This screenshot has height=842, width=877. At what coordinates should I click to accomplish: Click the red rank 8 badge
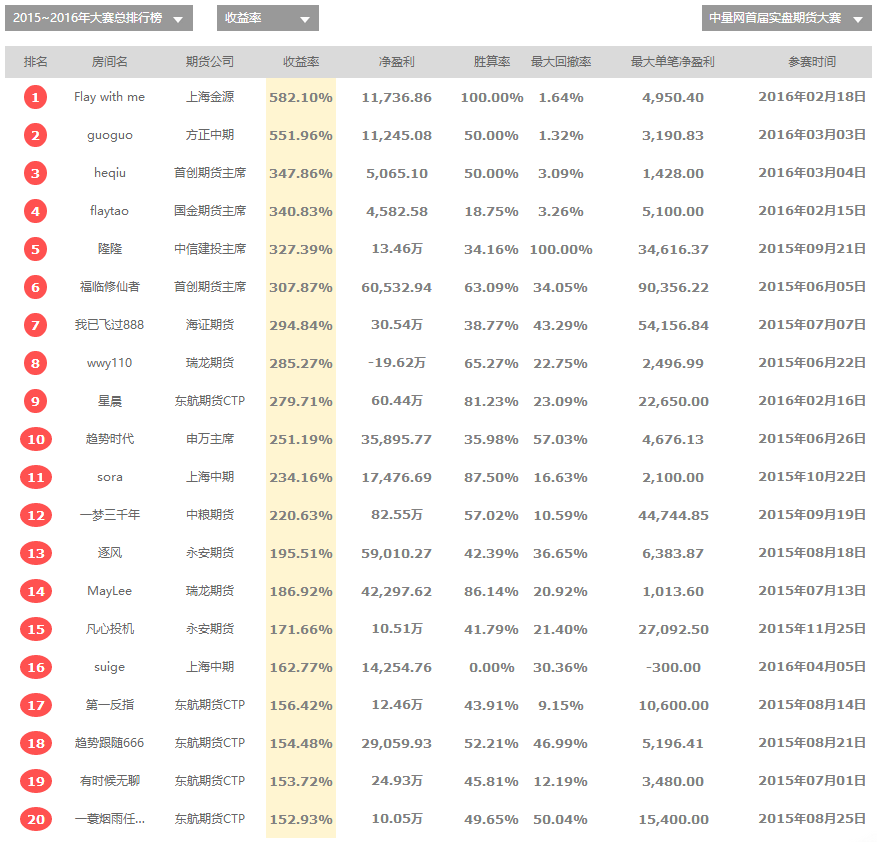(35, 364)
